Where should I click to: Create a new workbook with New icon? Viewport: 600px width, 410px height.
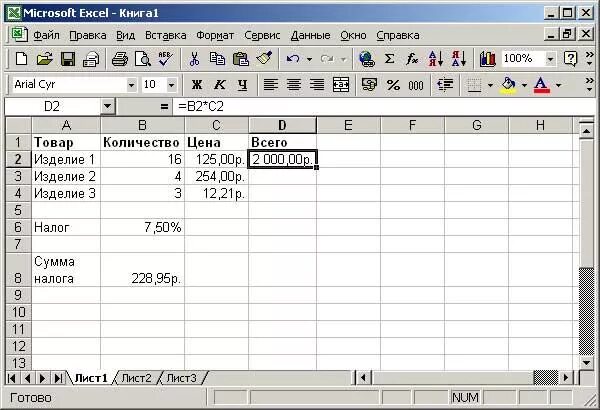[x=21, y=59]
